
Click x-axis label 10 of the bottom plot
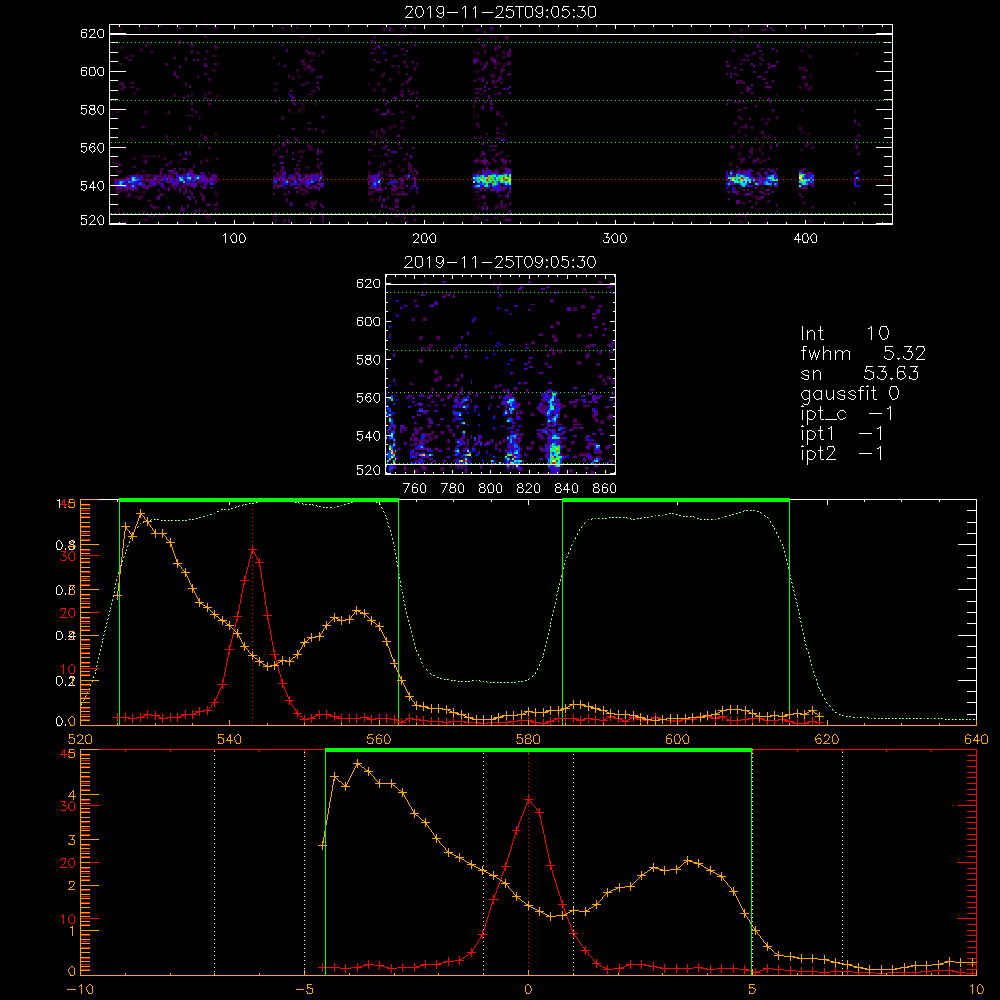(976, 990)
